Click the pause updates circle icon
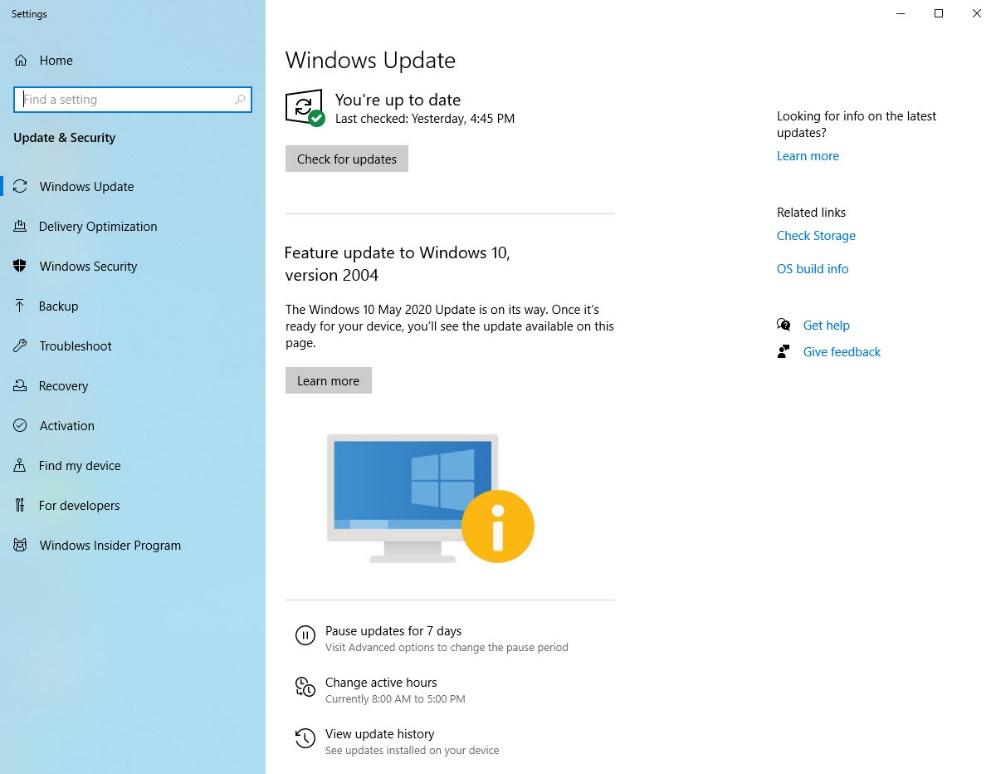This screenshot has height=774, width=996. coord(305,635)
